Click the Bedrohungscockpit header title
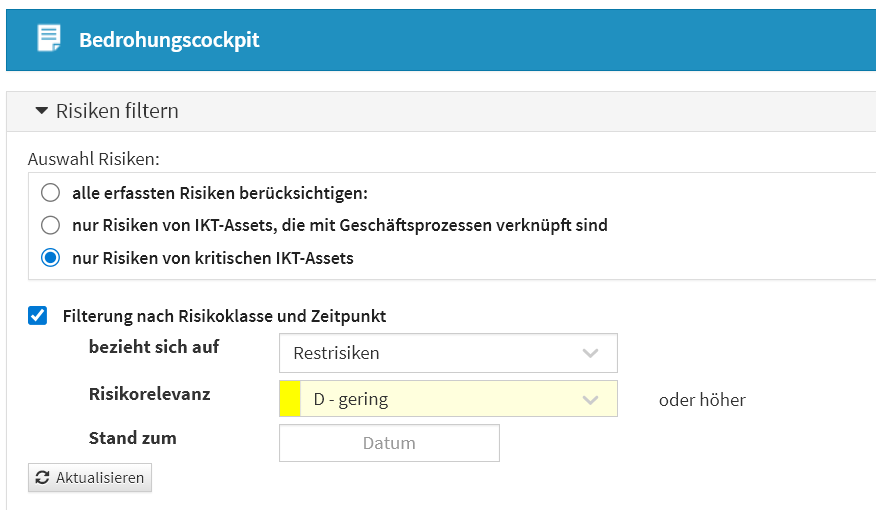The width and height of the screenshot is (876, 510). click(x=169, y=40)
